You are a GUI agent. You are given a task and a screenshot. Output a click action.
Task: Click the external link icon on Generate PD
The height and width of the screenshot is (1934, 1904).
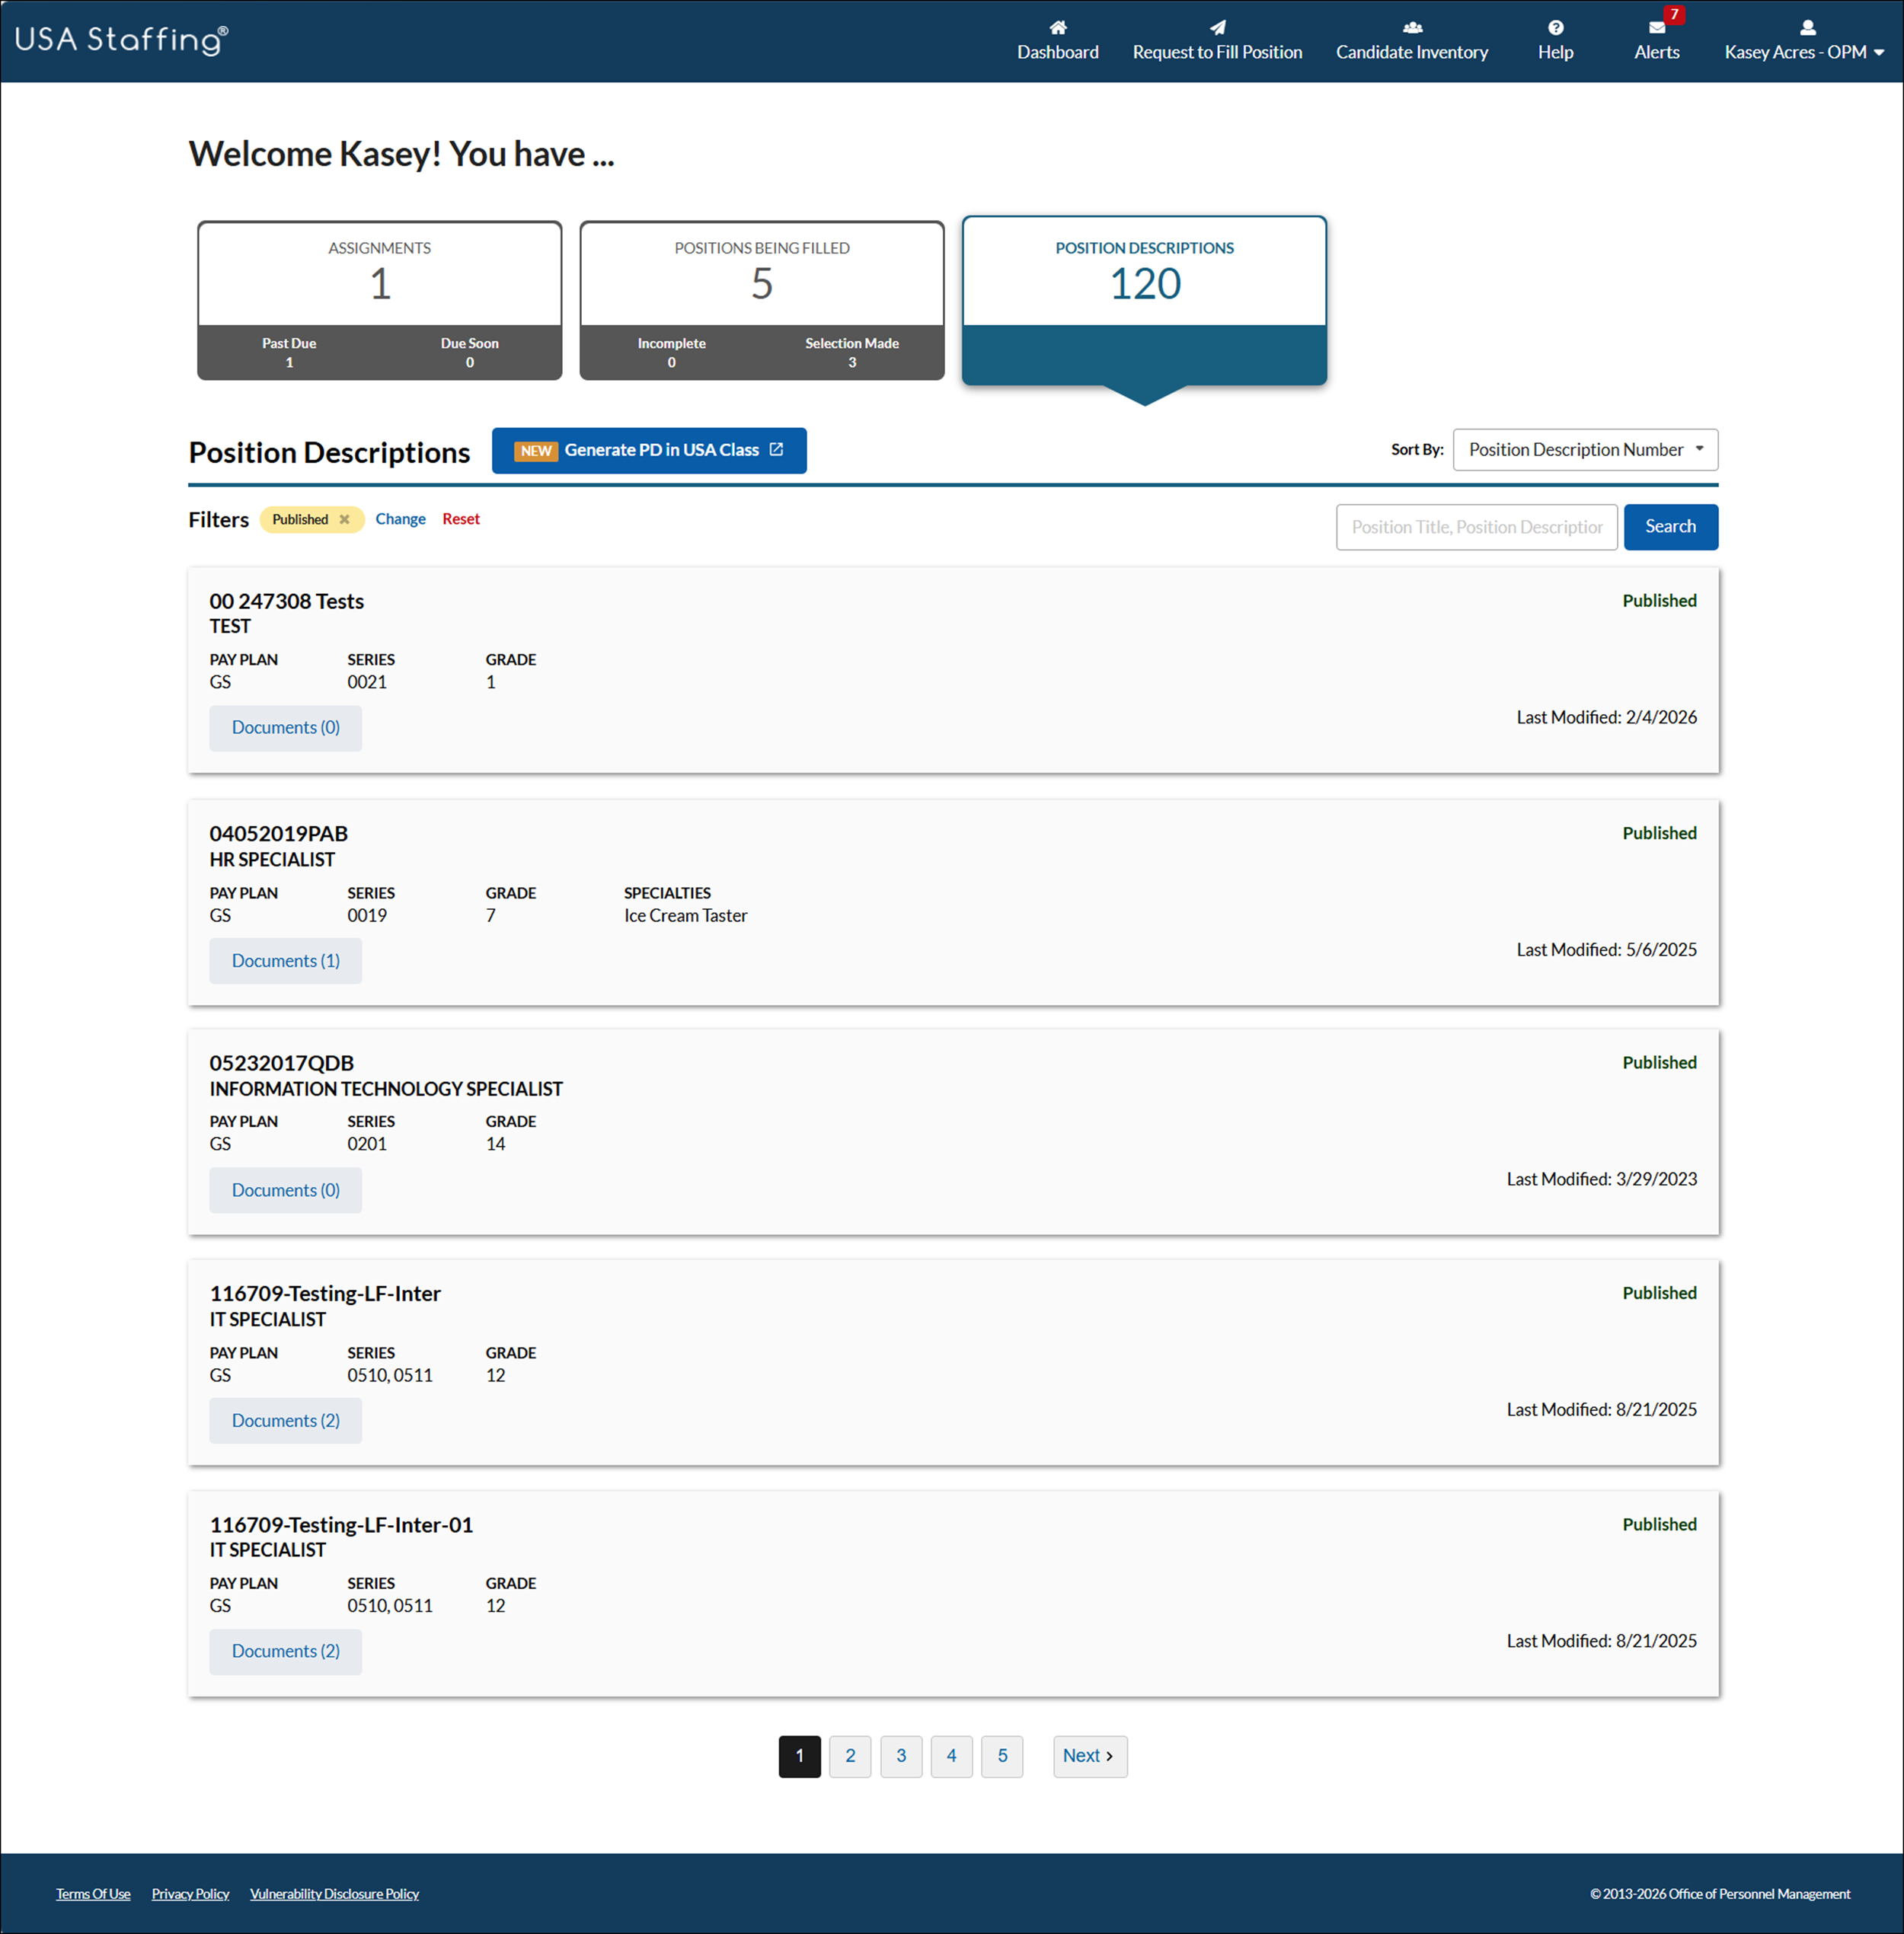pos(776,450)
